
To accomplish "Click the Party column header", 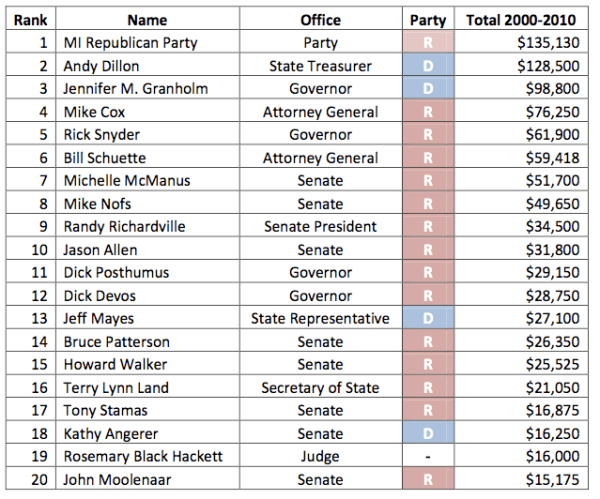I will tap(428, 20).
